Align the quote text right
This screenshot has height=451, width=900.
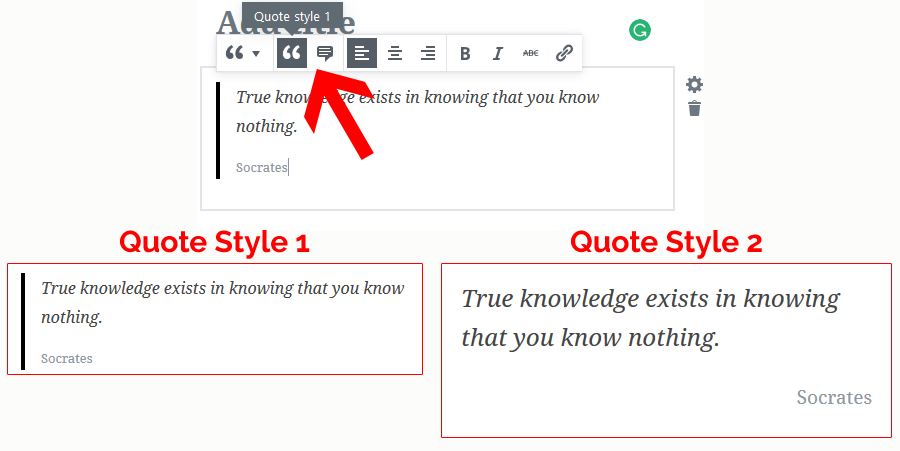(428, 54)
